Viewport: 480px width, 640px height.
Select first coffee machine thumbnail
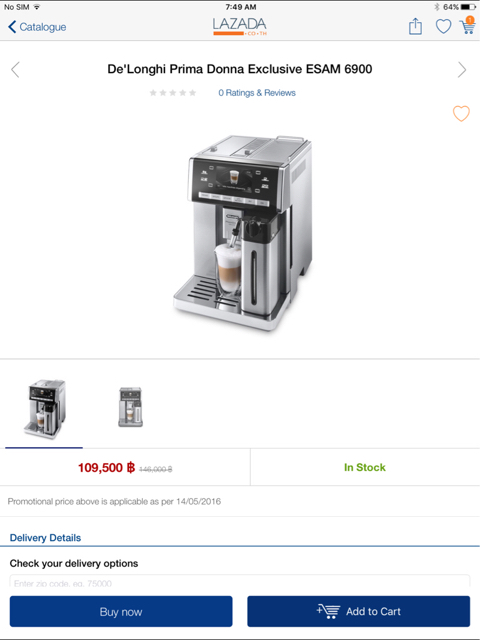[x=44, y=409]
